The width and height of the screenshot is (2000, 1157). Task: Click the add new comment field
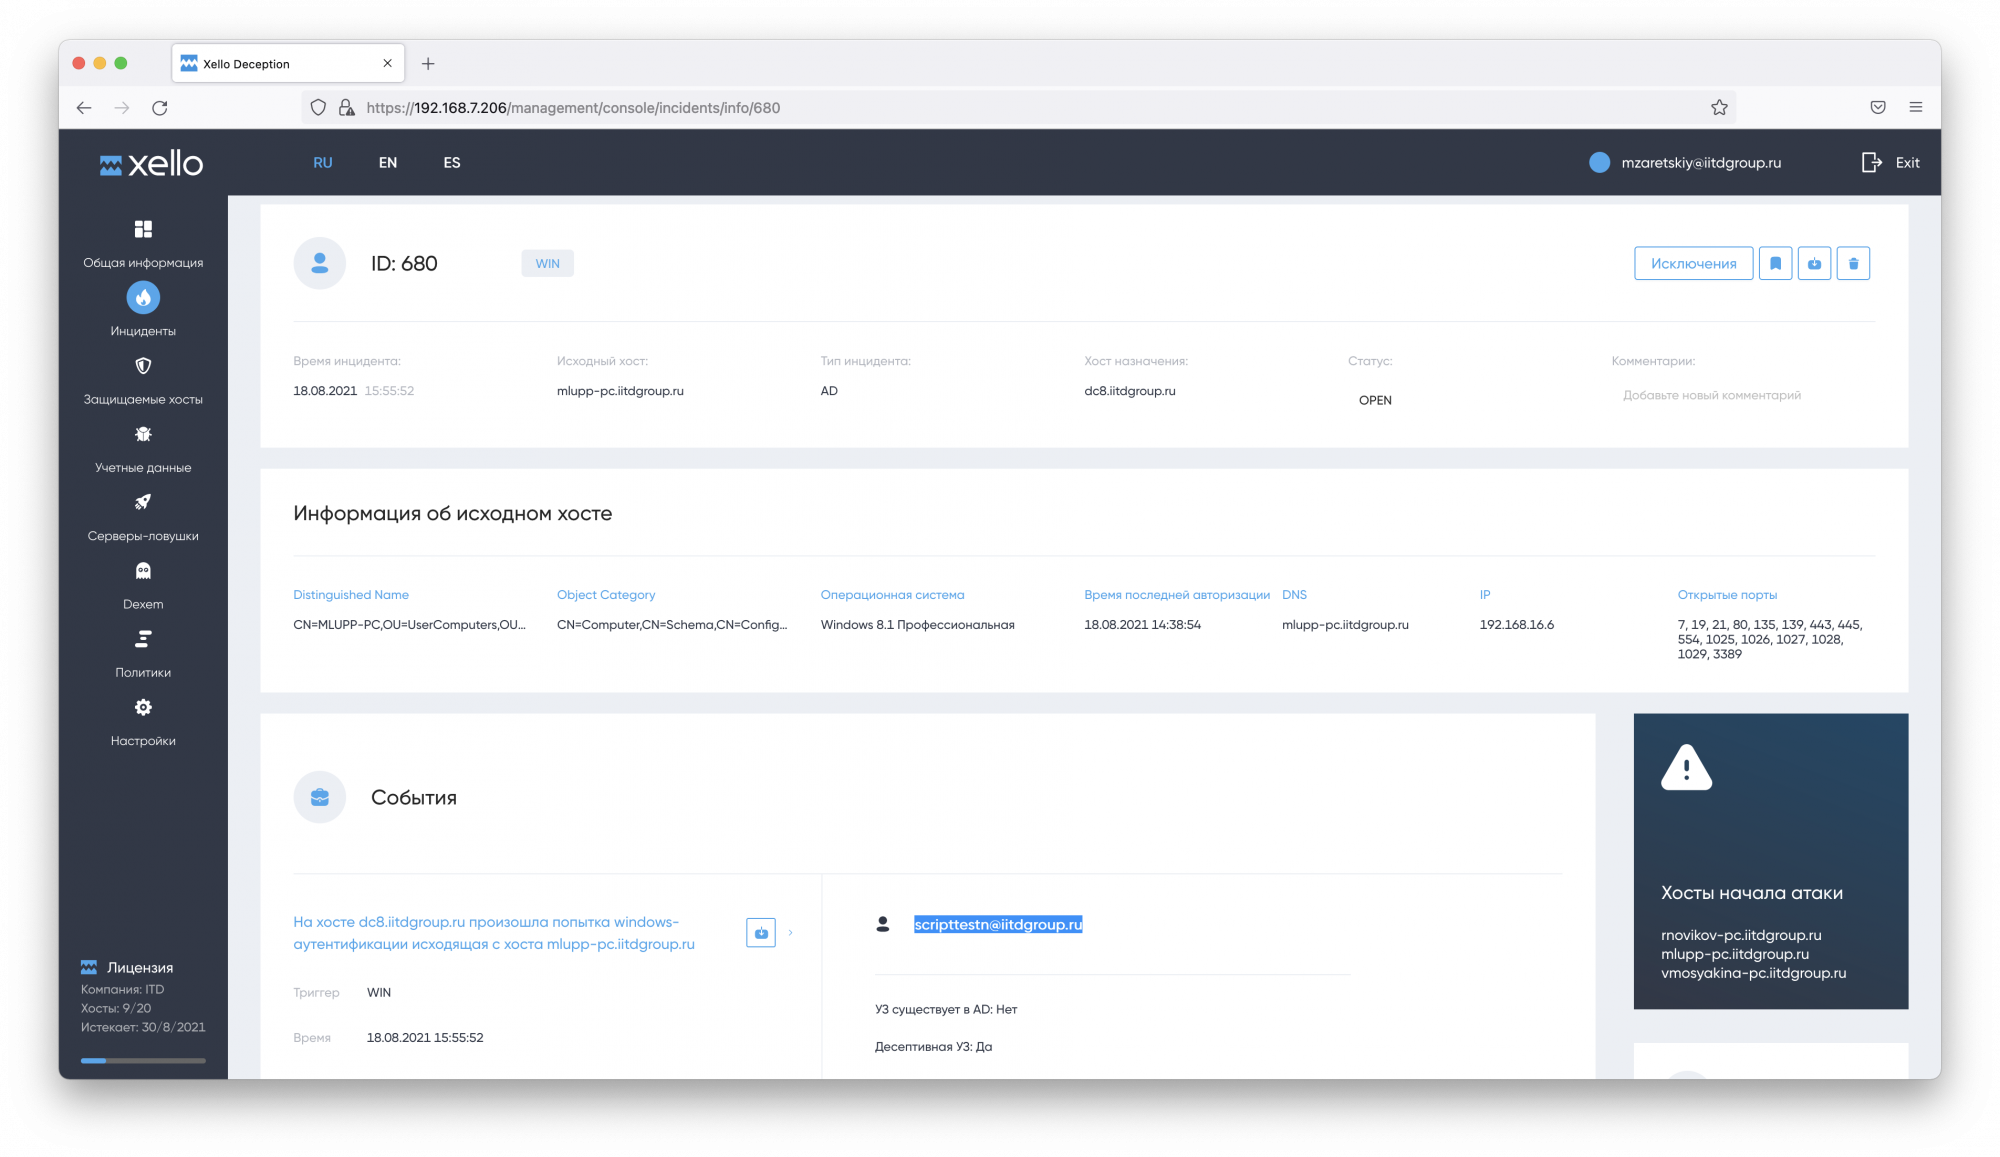(x=1711, y=395)
